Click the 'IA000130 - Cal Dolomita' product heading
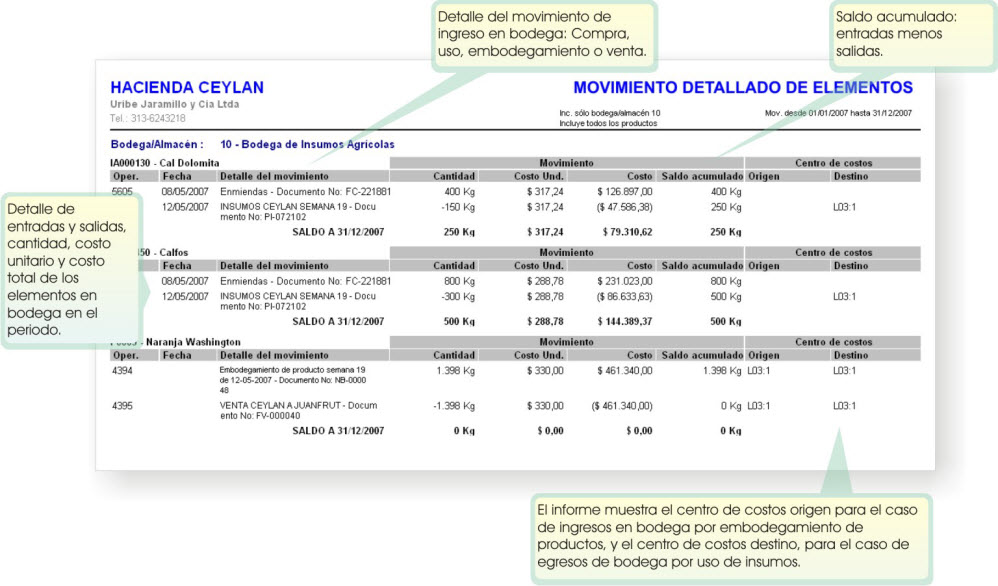Screen dimensions: 998x586 coord(165,163)
